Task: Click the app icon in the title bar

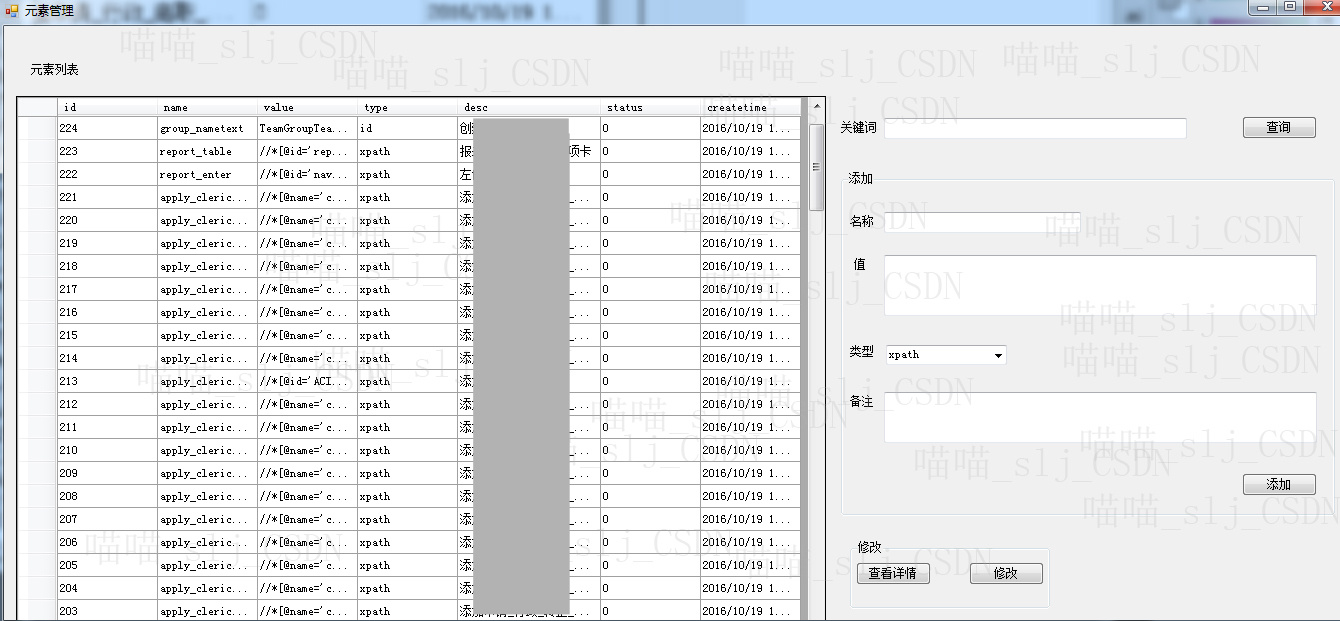Action: tap(12, 10)
